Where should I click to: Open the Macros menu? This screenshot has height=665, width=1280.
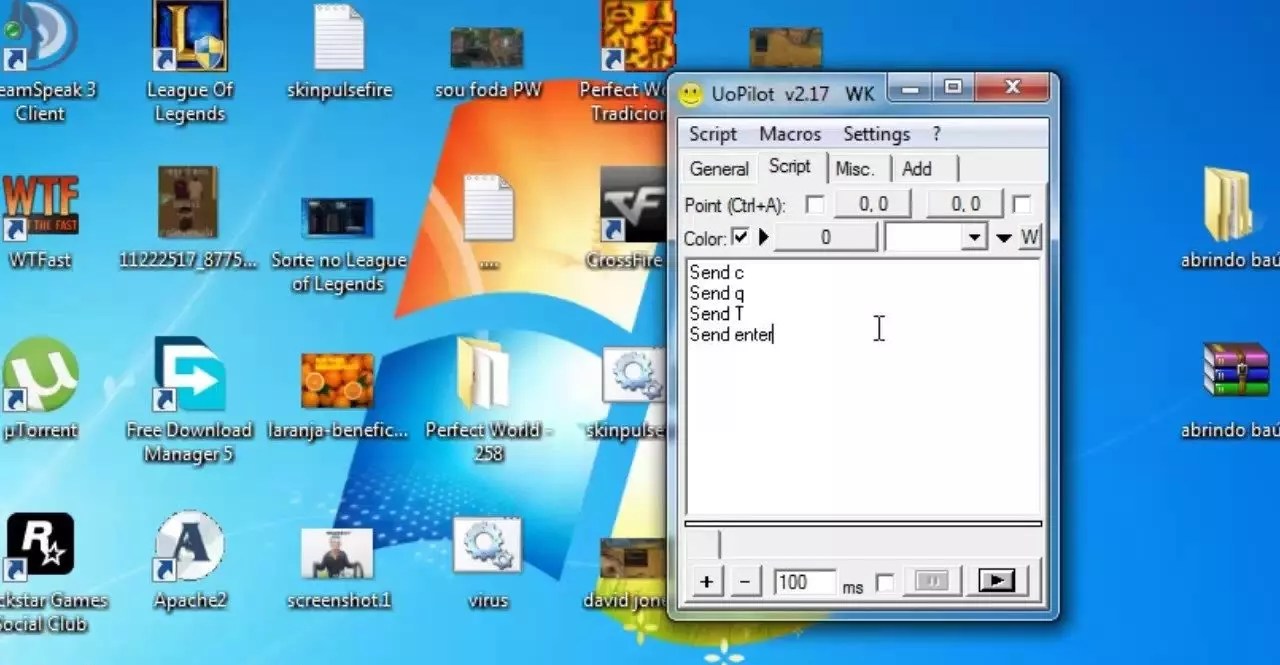[x=789, y=134]
